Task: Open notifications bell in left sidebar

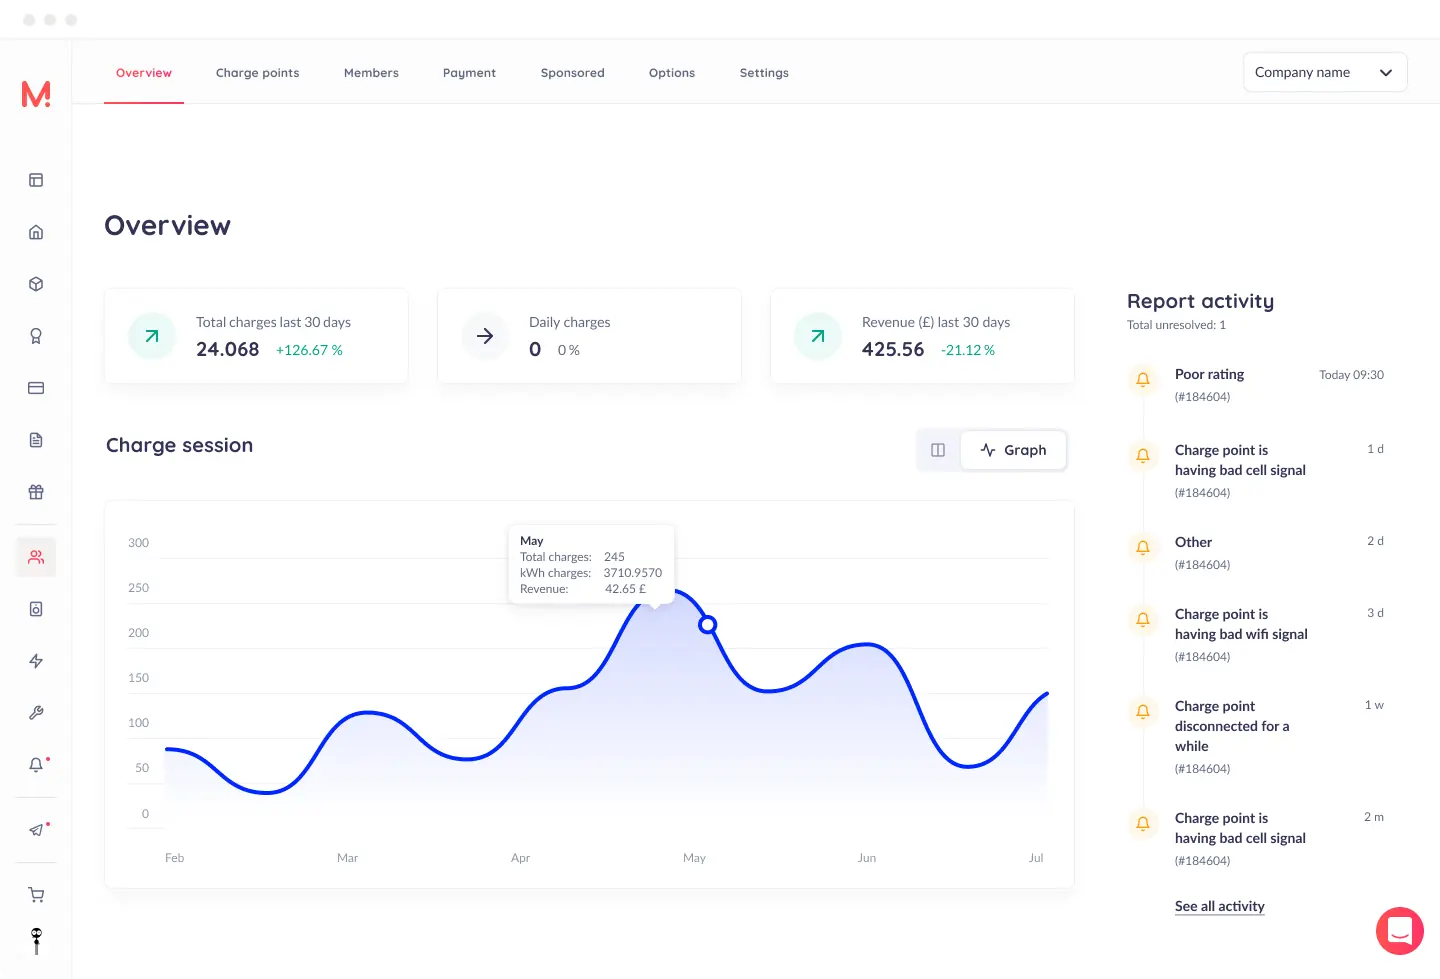Action: point(36,765)
